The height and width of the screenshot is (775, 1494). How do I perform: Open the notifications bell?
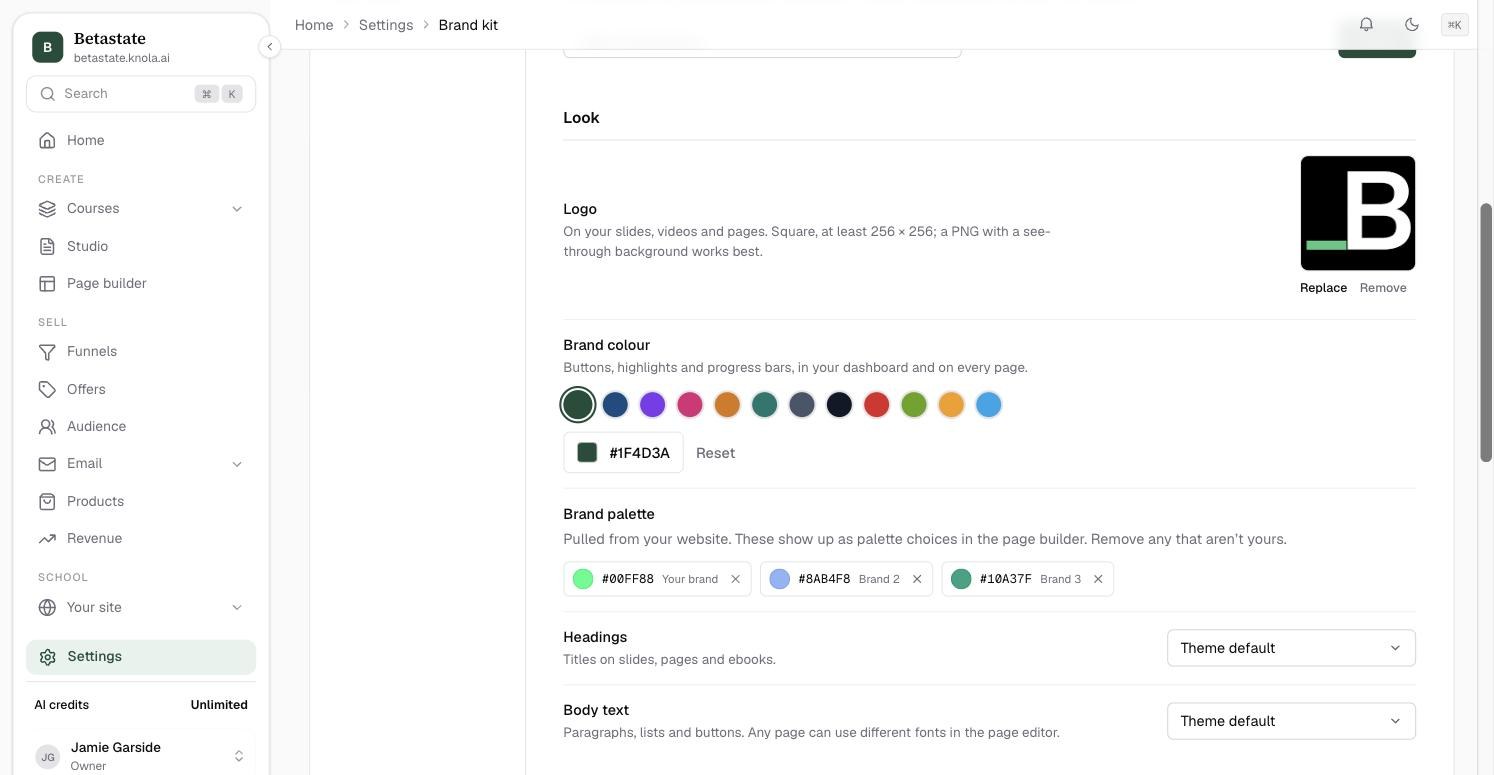(x=1366, y=25)
